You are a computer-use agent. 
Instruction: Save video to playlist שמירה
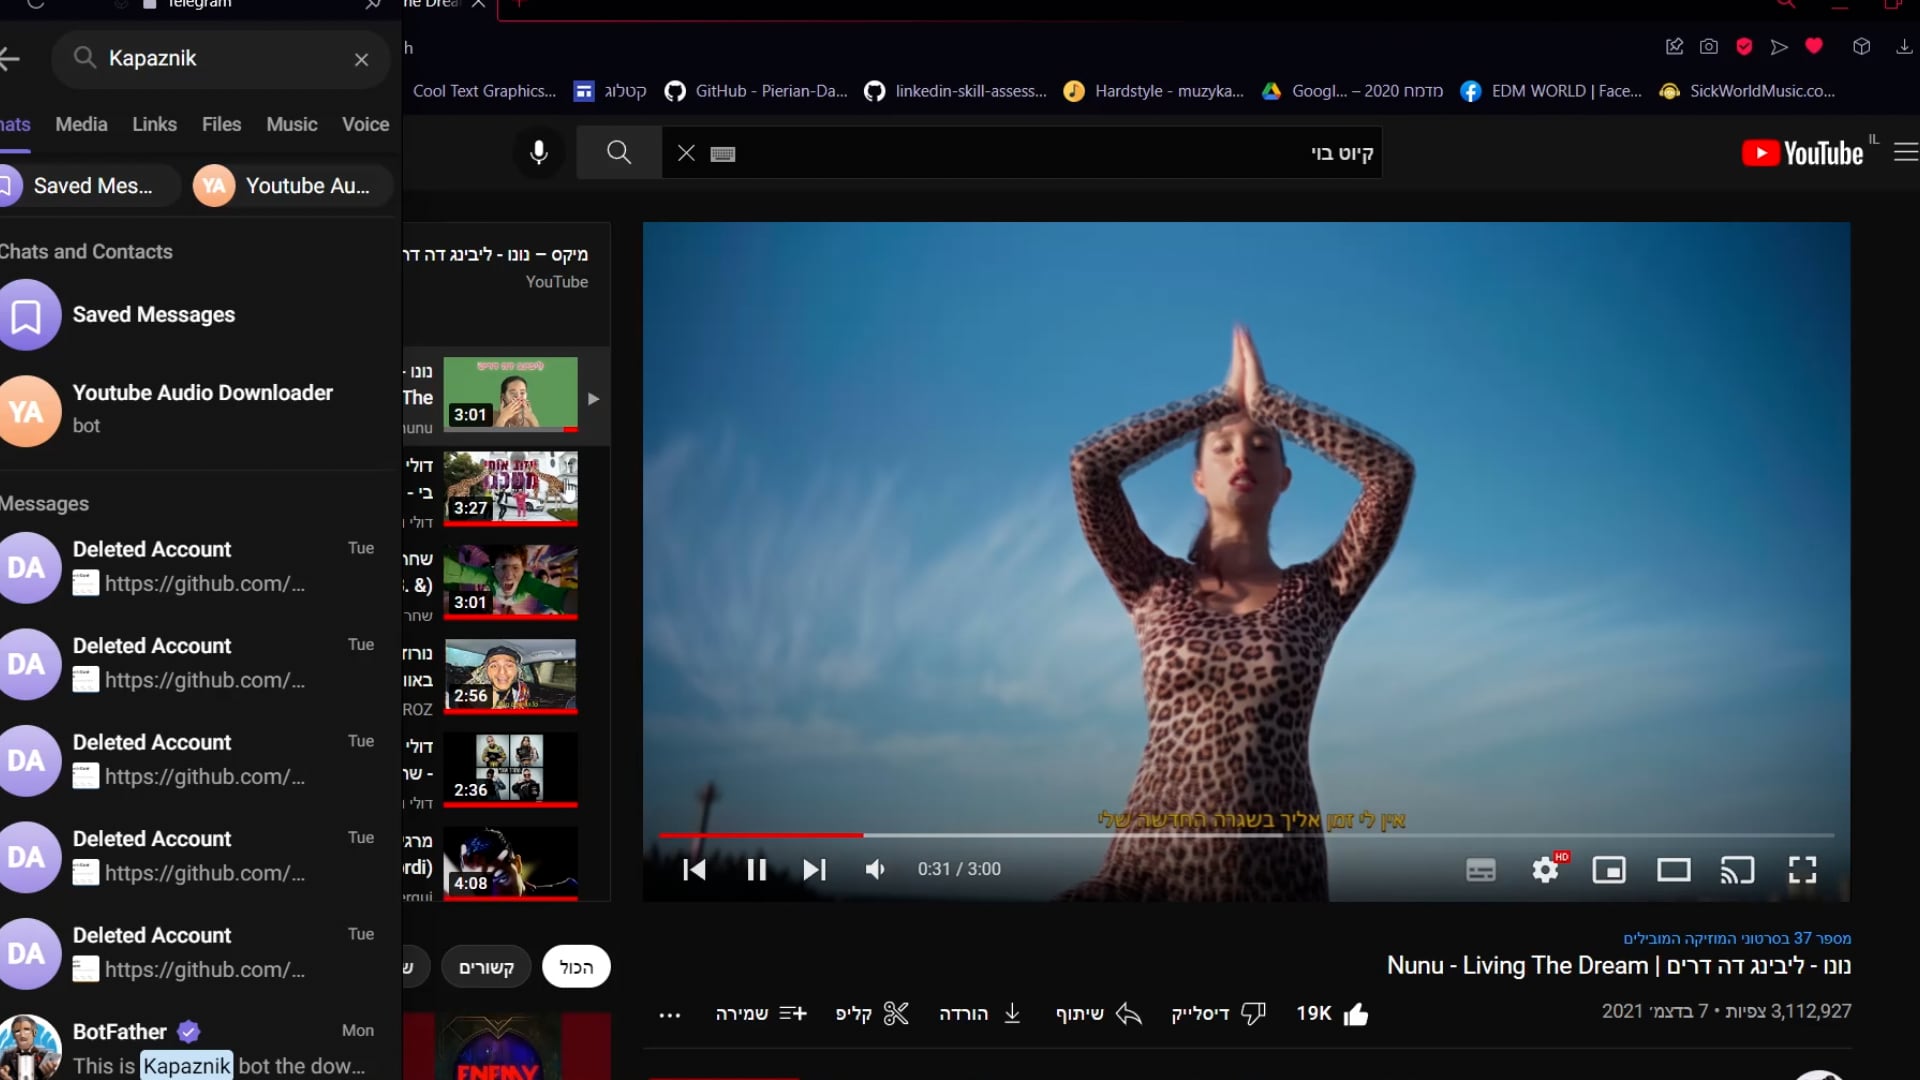point(761,1014)
